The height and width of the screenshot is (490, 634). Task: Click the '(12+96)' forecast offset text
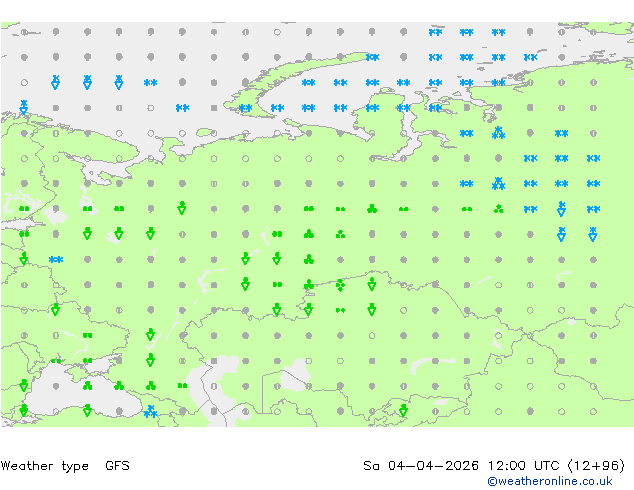pyautogui.click(x=596, y=466)
